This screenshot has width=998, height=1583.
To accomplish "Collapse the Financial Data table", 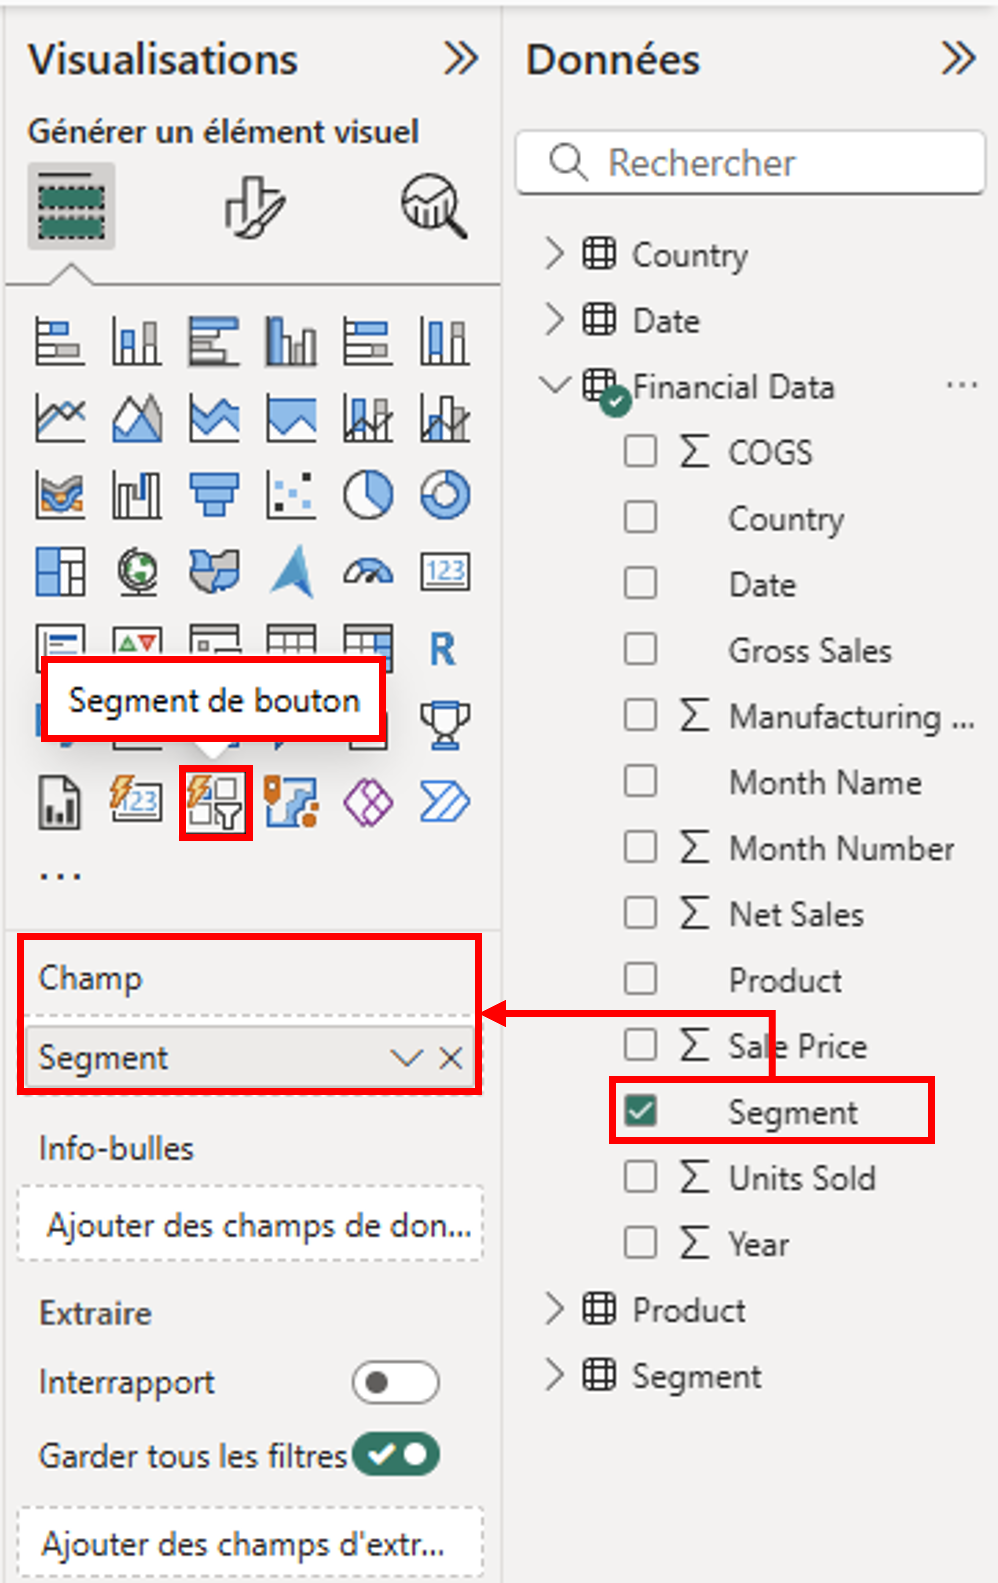I will [x=554, y=386].
